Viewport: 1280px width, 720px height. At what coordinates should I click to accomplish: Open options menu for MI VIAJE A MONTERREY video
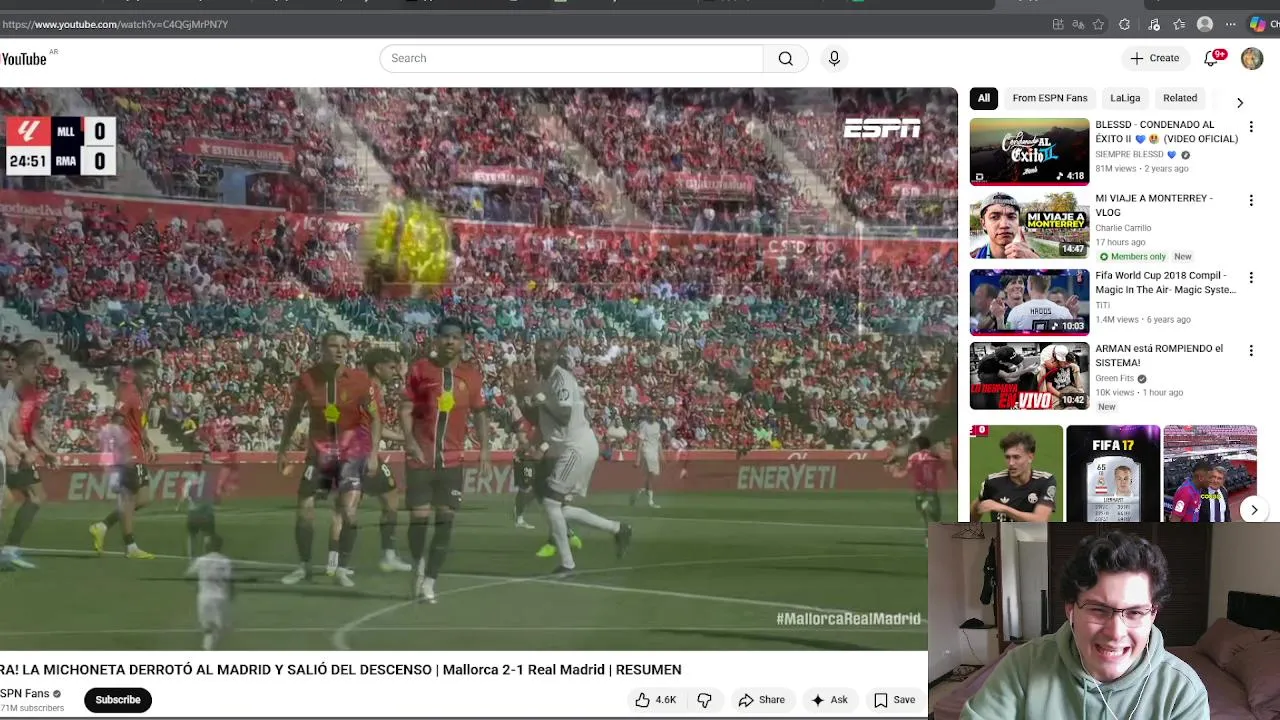click(x=1251, y=201)
